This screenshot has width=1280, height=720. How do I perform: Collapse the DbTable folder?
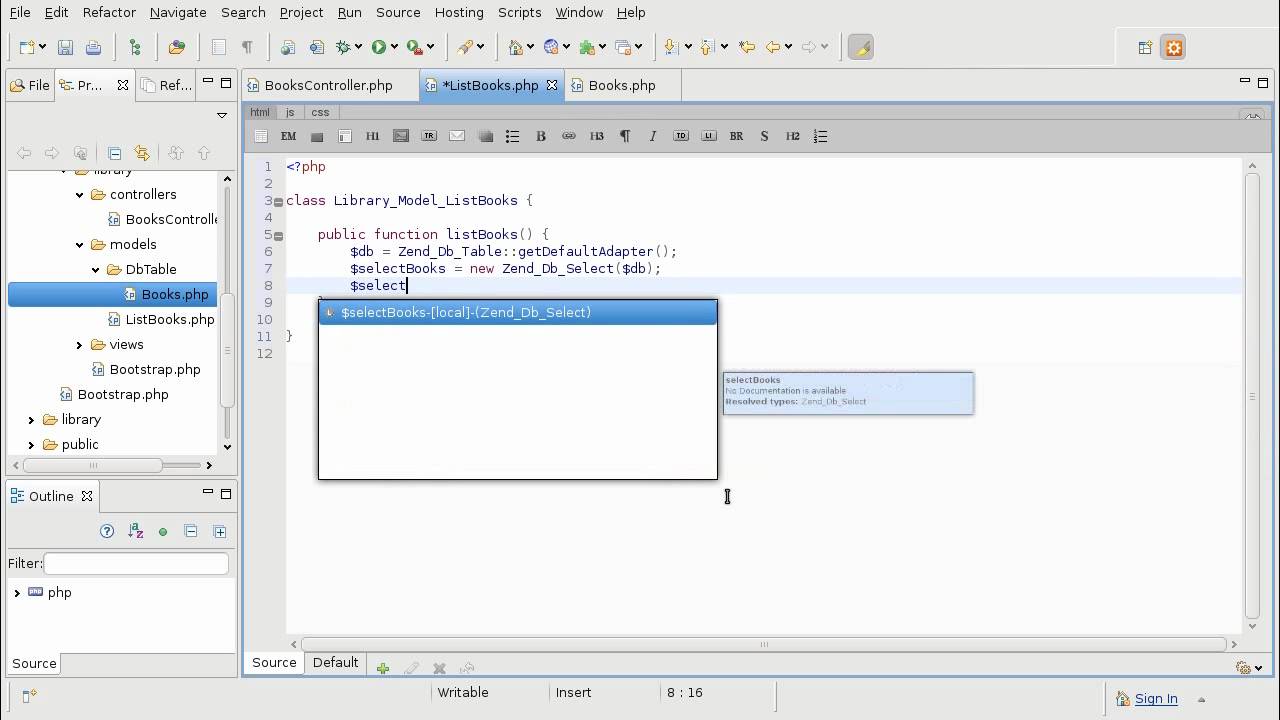96,269
